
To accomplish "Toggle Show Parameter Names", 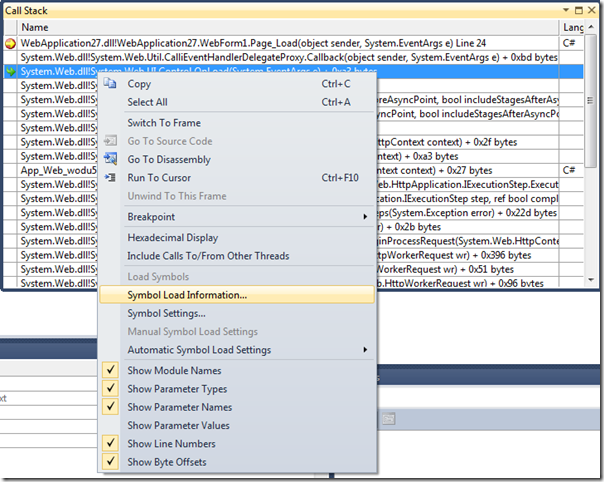I will tap(236, 407).
